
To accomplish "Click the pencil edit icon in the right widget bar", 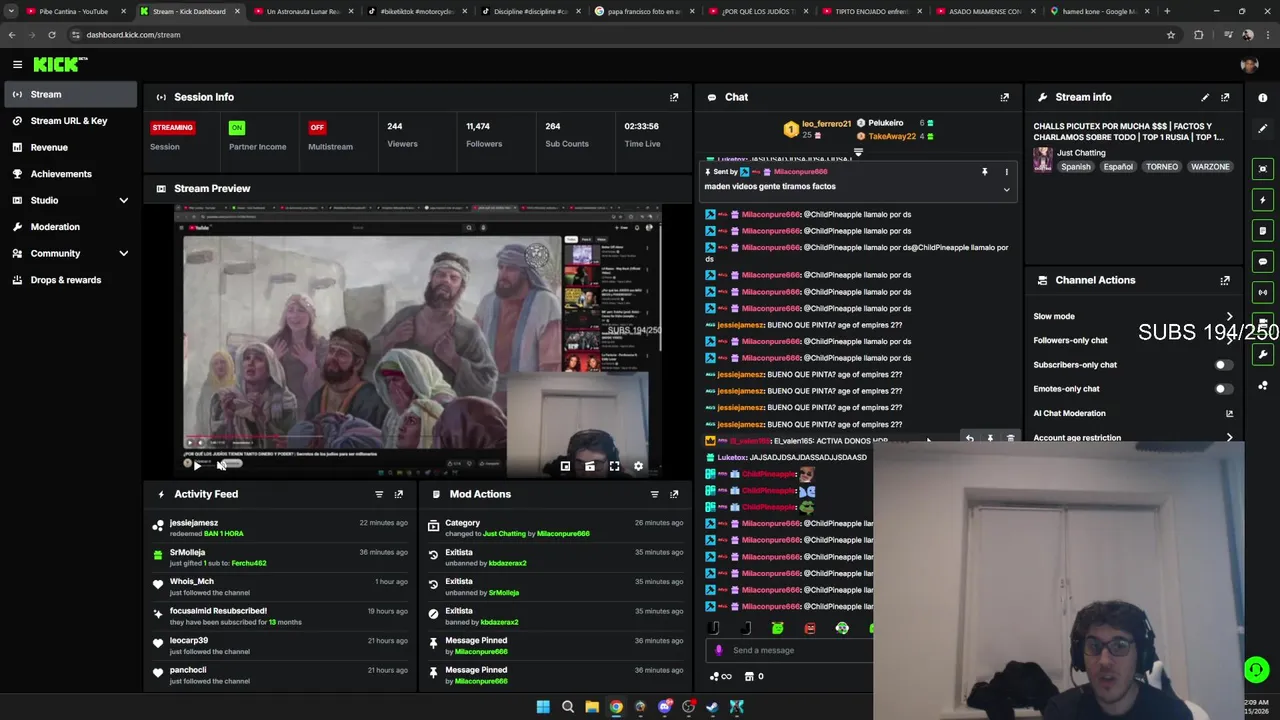I will (1263, 129).
